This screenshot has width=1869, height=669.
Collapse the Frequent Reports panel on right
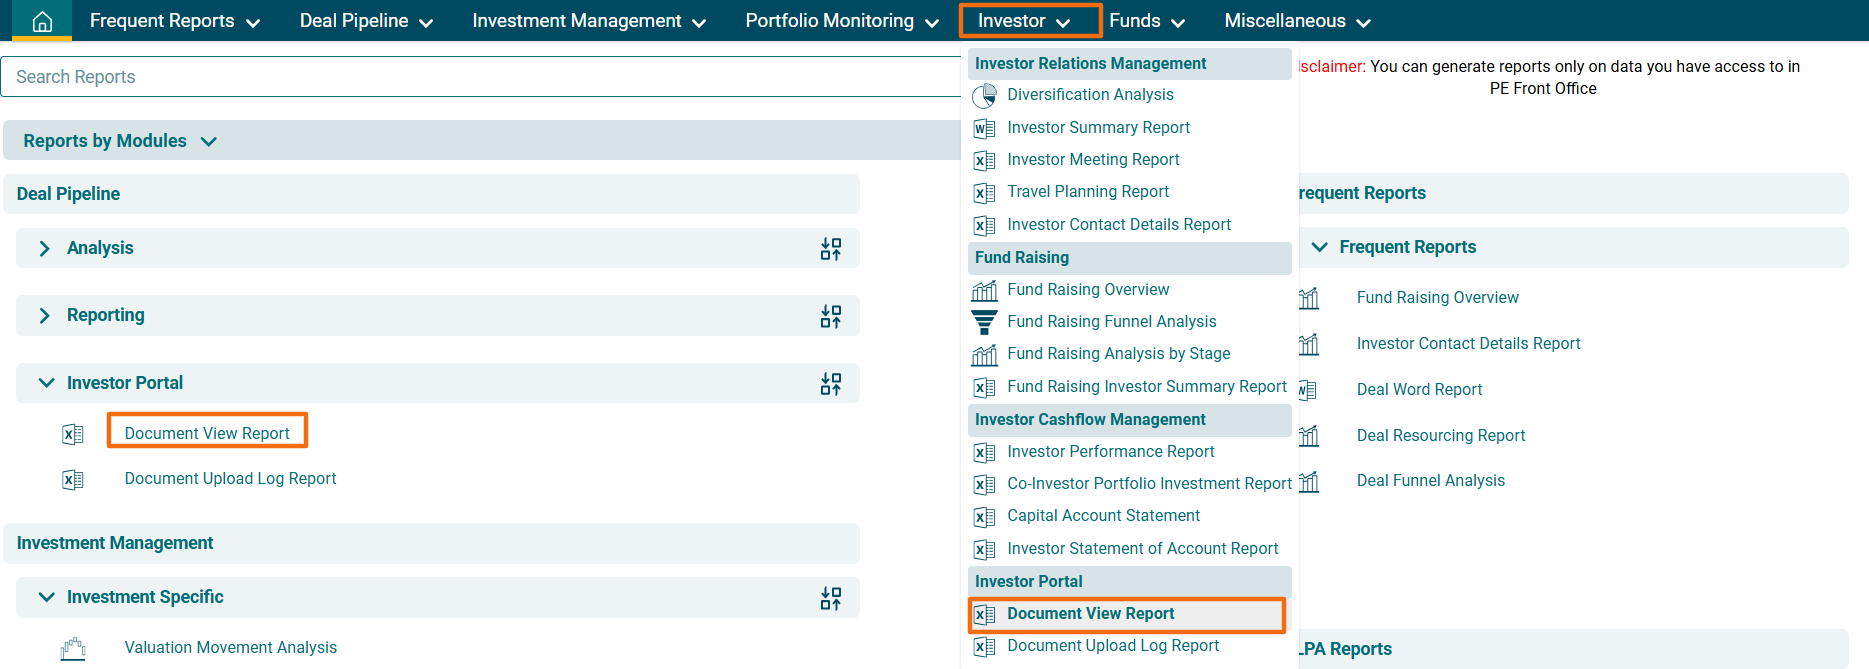coord(1320,247)
